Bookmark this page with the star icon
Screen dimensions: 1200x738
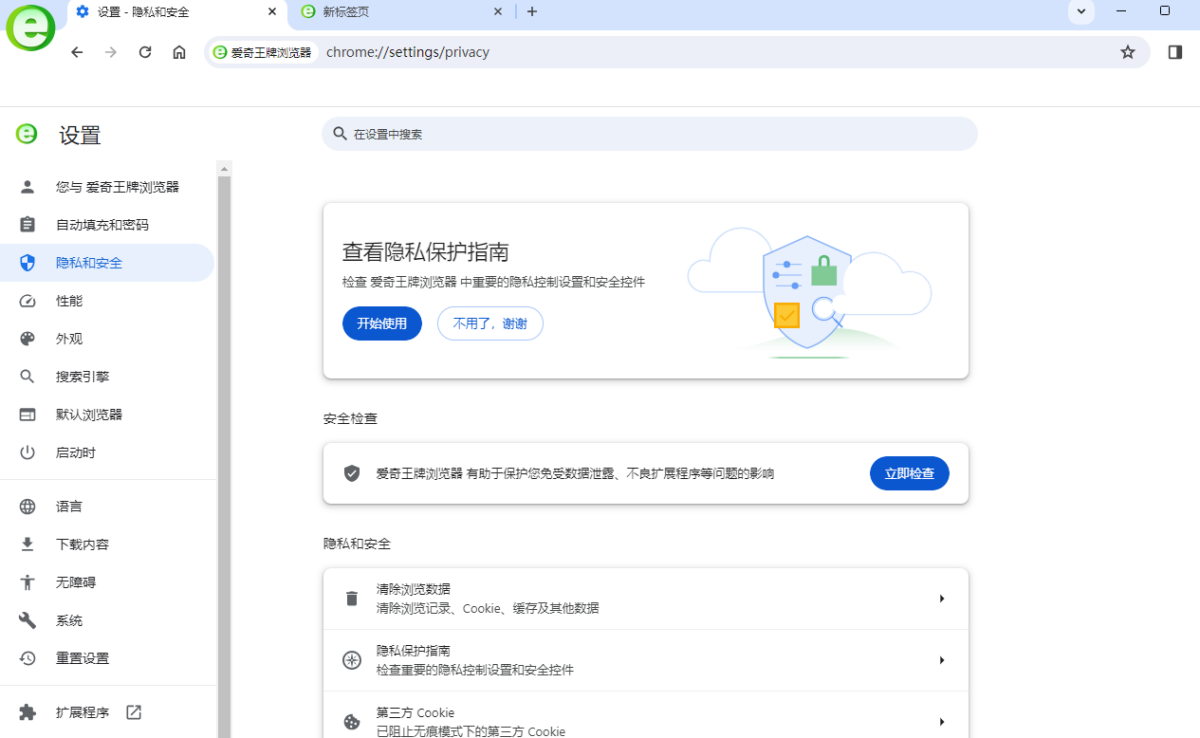[1128, 51]
